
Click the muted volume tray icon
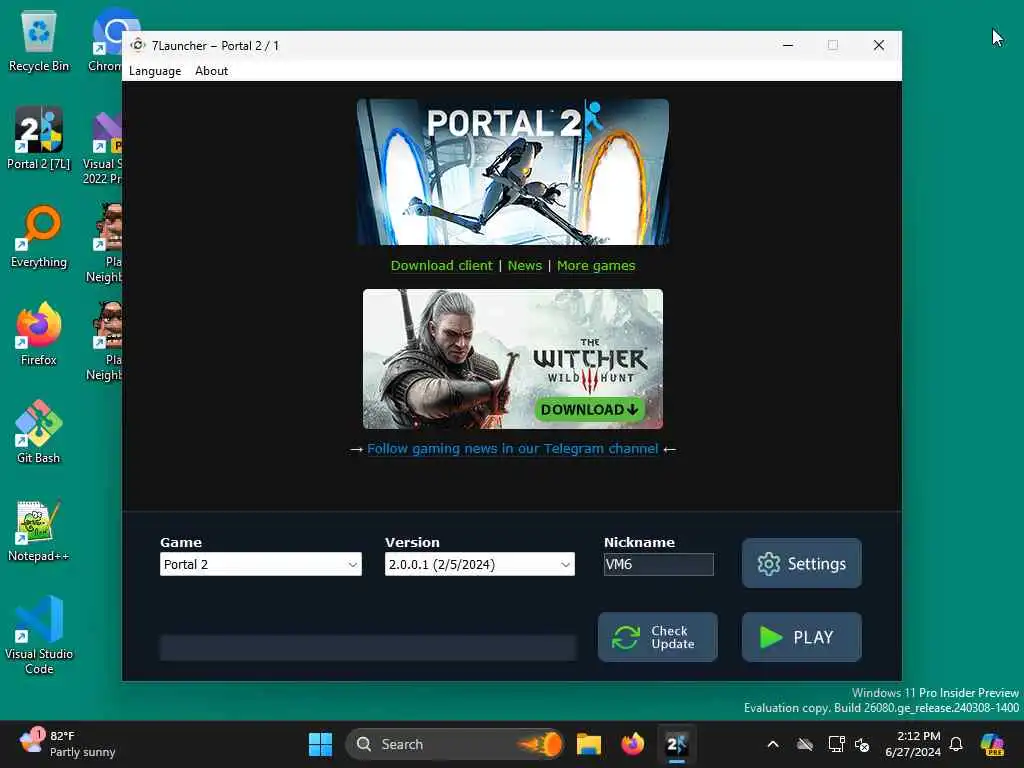click(862, 744)
